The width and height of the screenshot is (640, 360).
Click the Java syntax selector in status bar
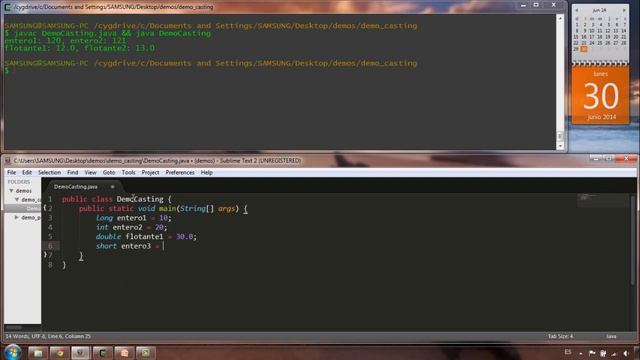(611, 336)
